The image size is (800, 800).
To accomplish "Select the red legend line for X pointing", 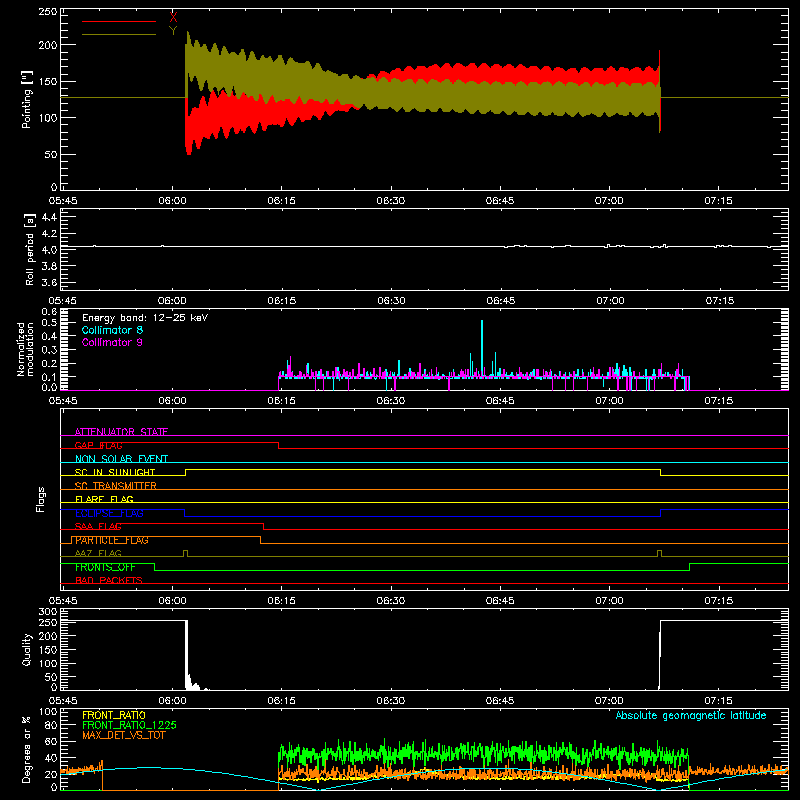I will 119,21.
